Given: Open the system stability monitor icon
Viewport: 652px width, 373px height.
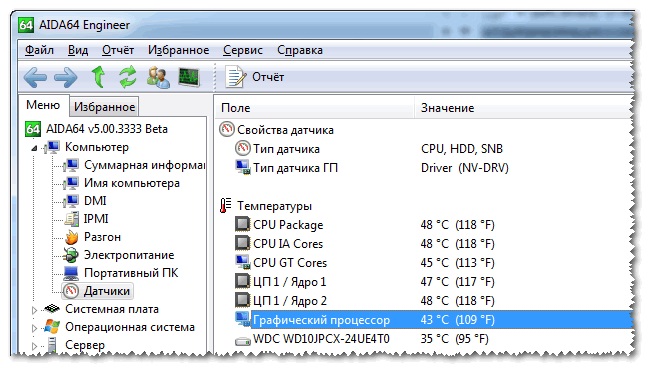Looking at the screenshot, I should click(x=189, y=77).
